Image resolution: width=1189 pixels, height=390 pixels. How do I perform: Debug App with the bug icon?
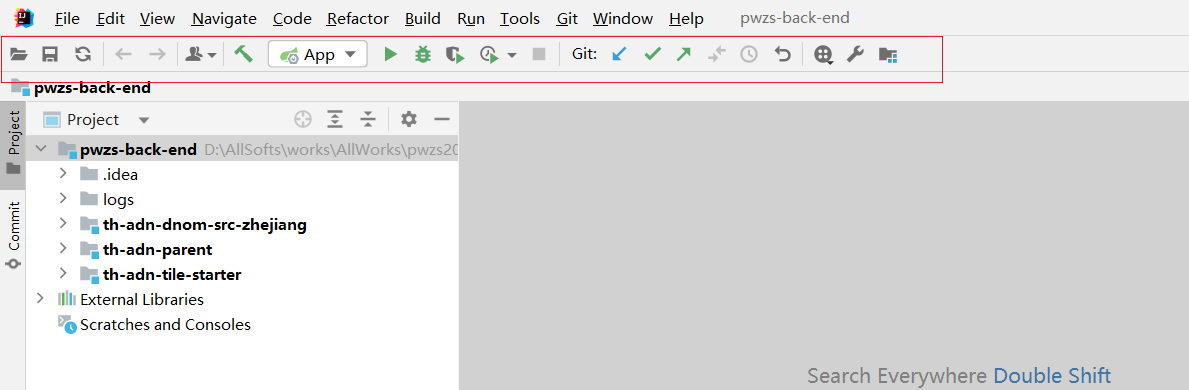[x=423, y=55]
